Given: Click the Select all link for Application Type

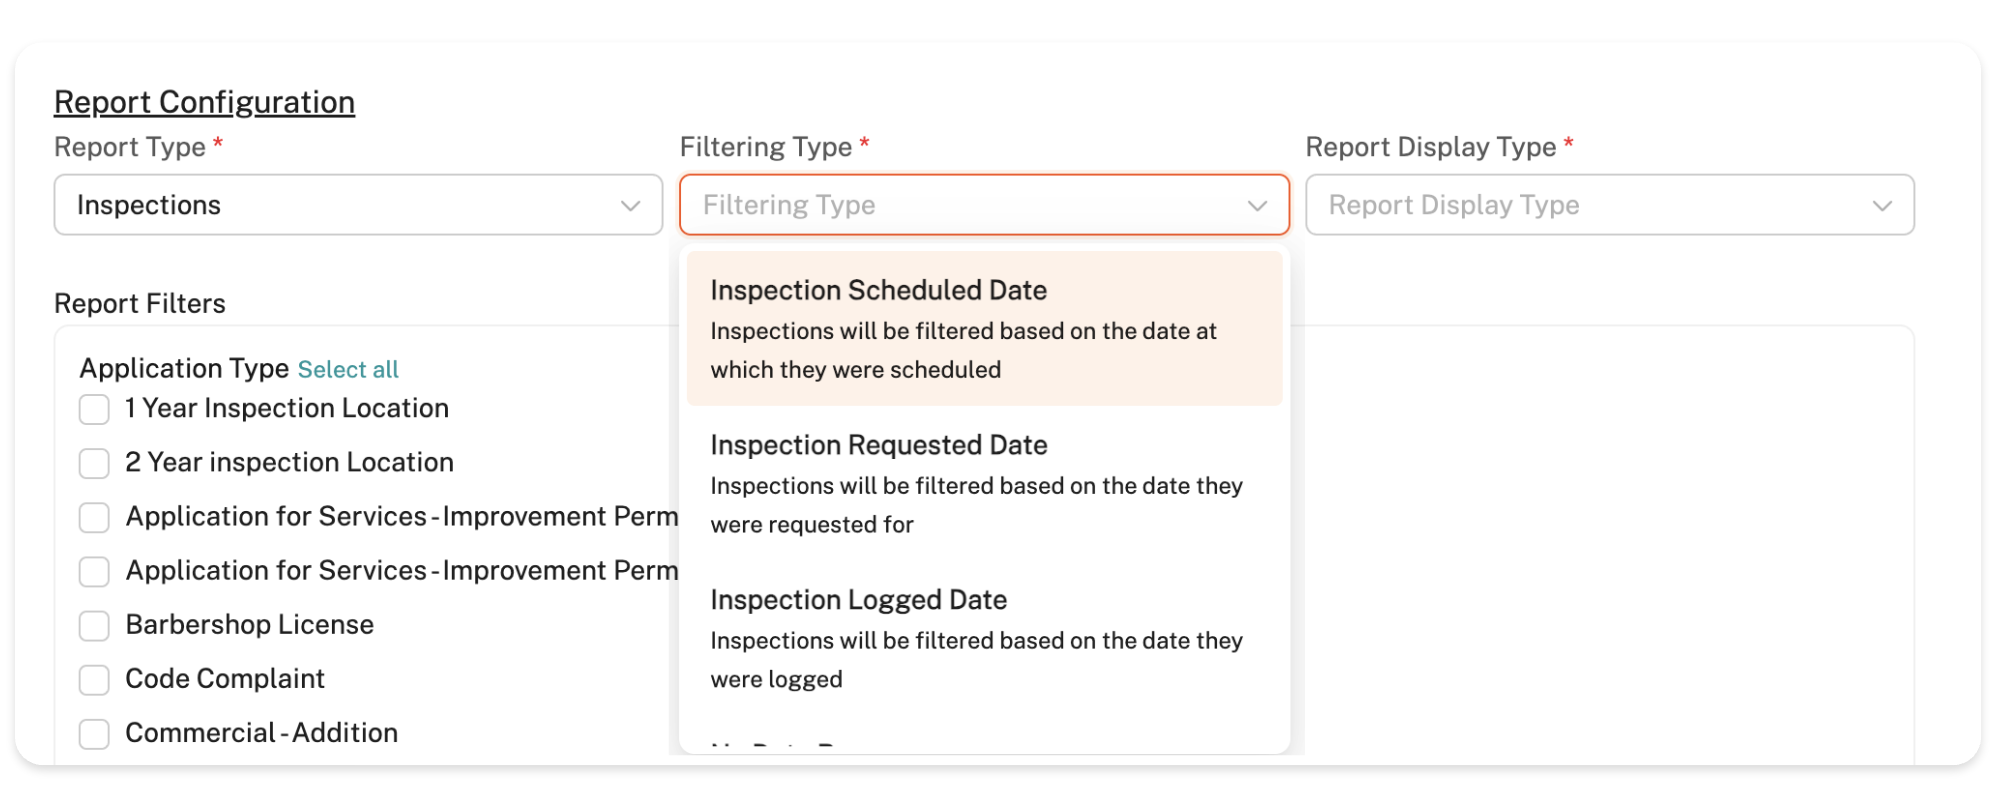Looking at the screenshot, I should [x=348, y=370].
